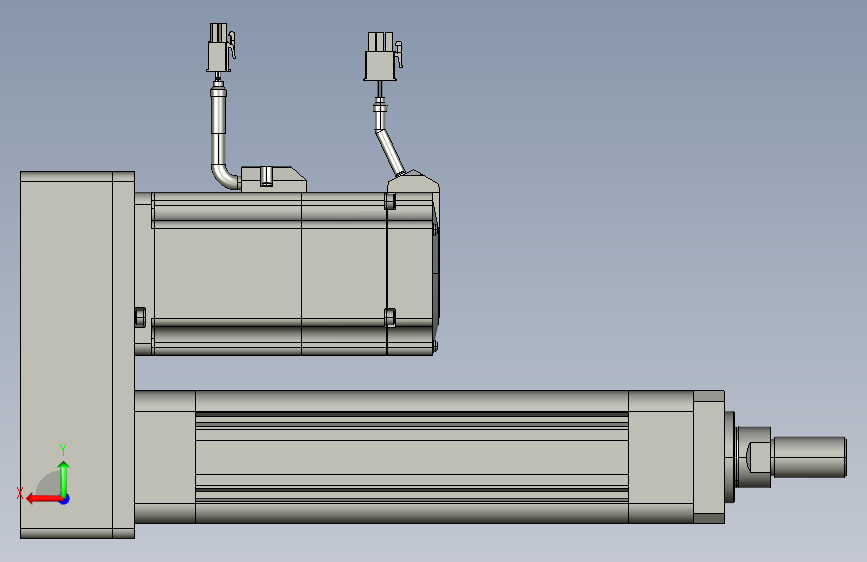This screenshot has width=867, height=562.
Task: Select the actuator rod end tip
Action: point(809,457)
